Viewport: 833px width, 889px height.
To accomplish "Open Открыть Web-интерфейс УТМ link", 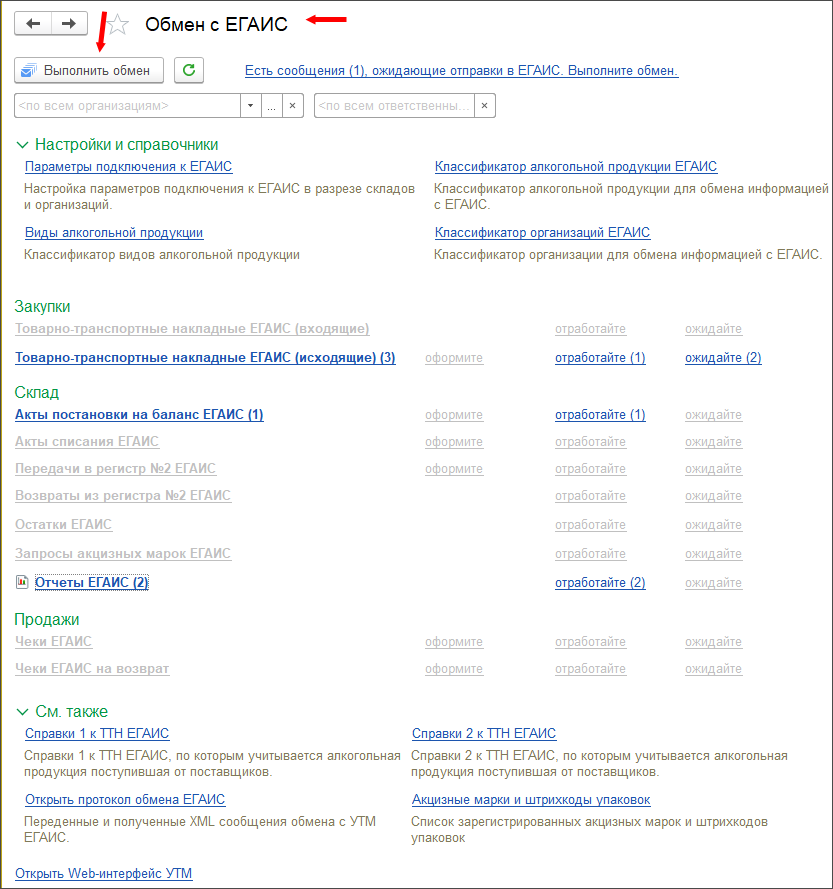I will click(103, 873).
